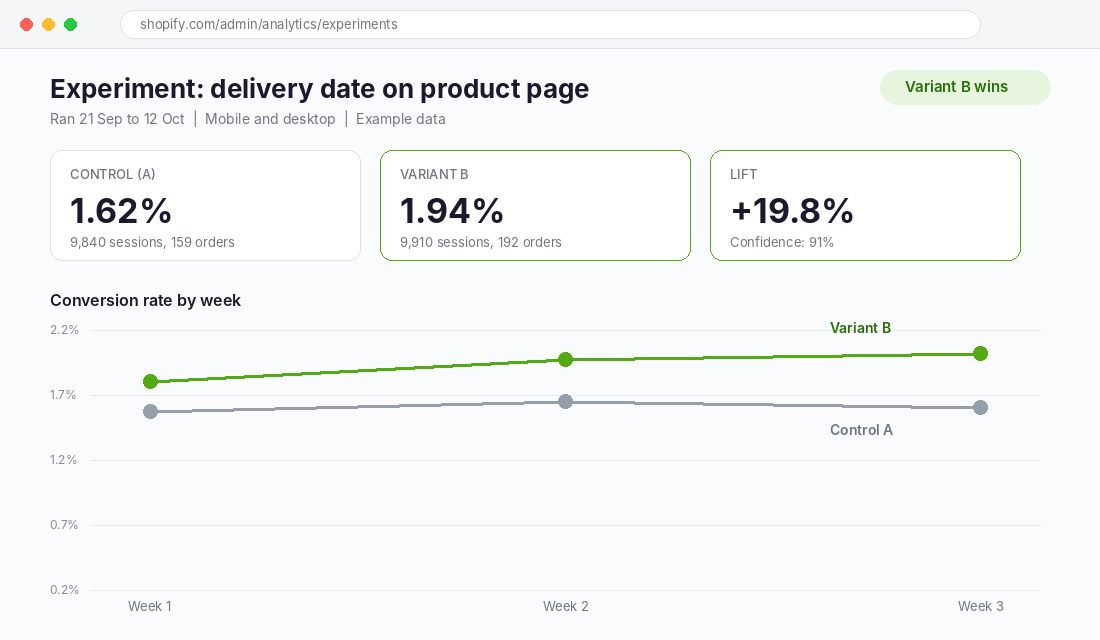Click the '1.7%' y-axis label
The width and height of the screenshot is (1100, 640).
(63, 395)
